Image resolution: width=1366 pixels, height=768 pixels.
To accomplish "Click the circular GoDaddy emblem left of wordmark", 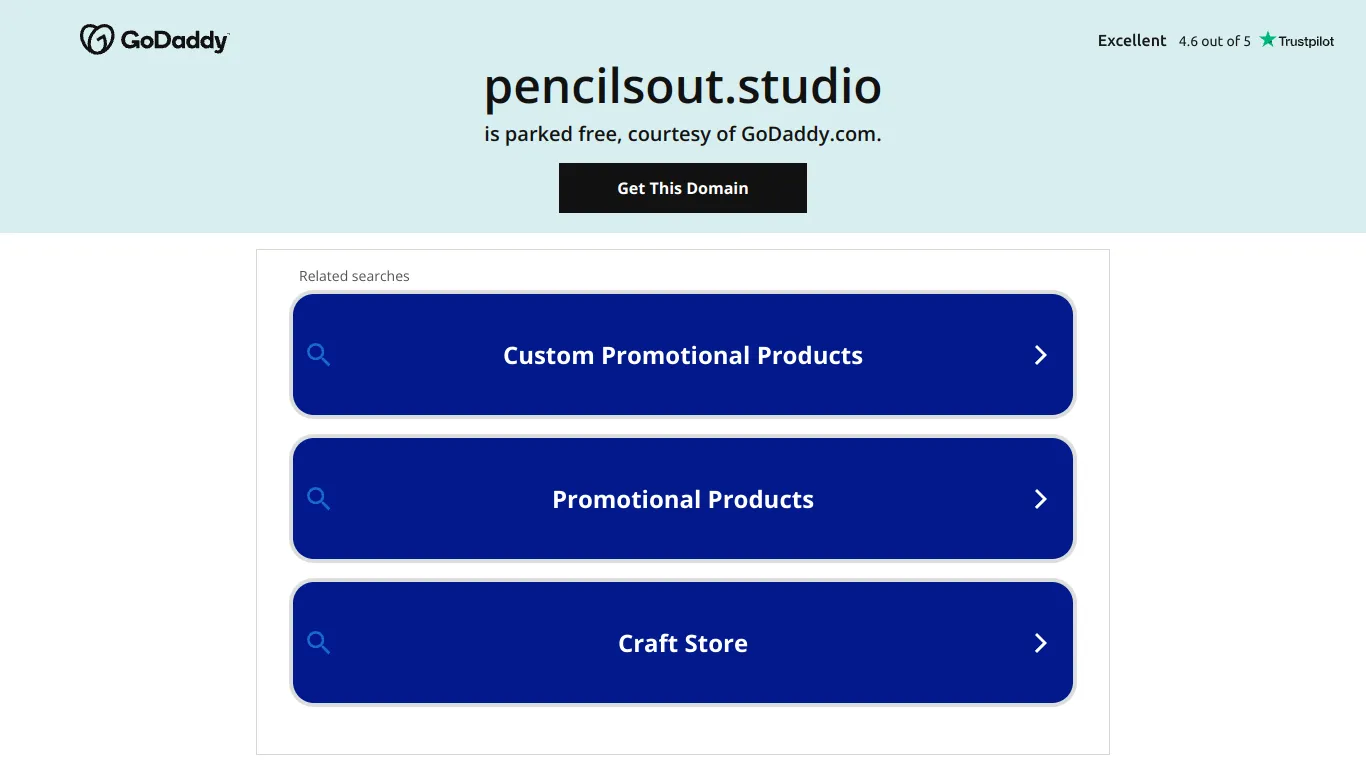I will 95,39.
